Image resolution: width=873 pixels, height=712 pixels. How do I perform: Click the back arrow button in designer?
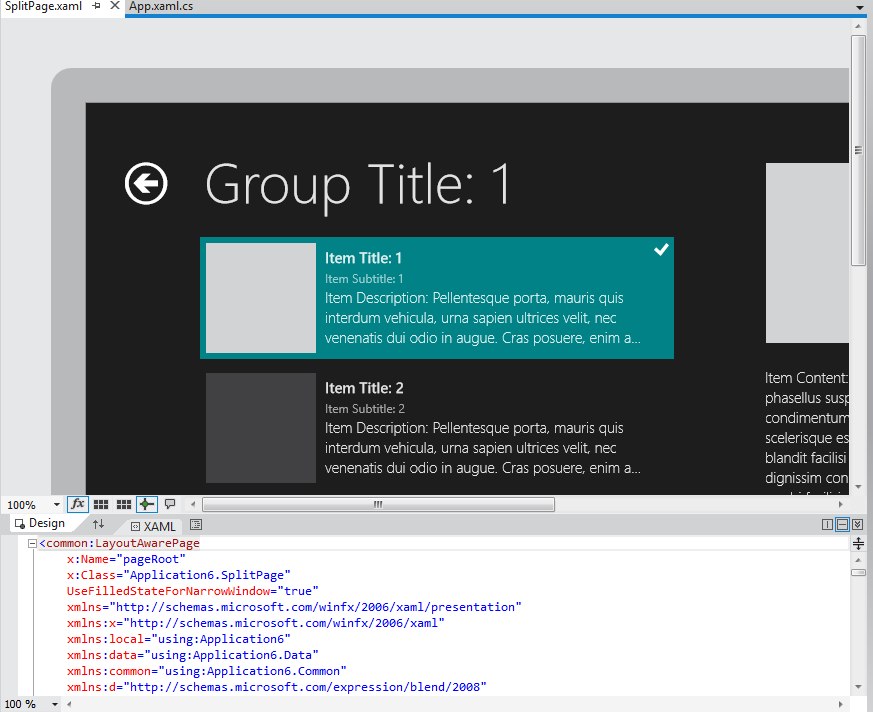pyautogui.click(x=146, y=184)
